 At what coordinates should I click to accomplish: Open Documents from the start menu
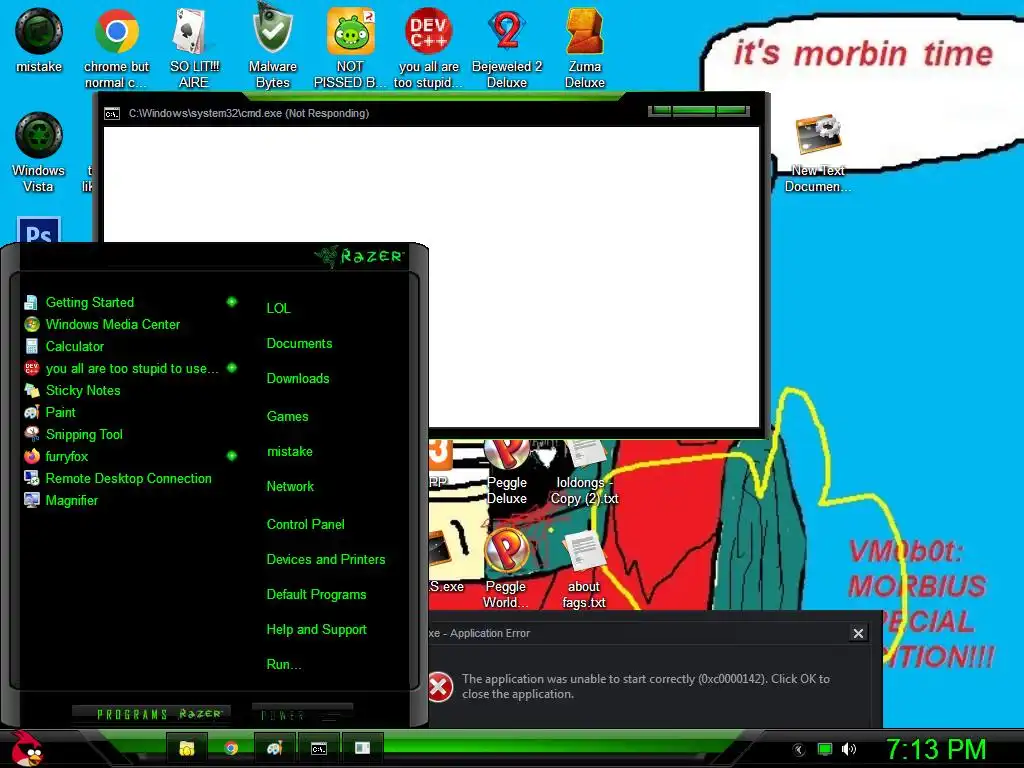299,344
